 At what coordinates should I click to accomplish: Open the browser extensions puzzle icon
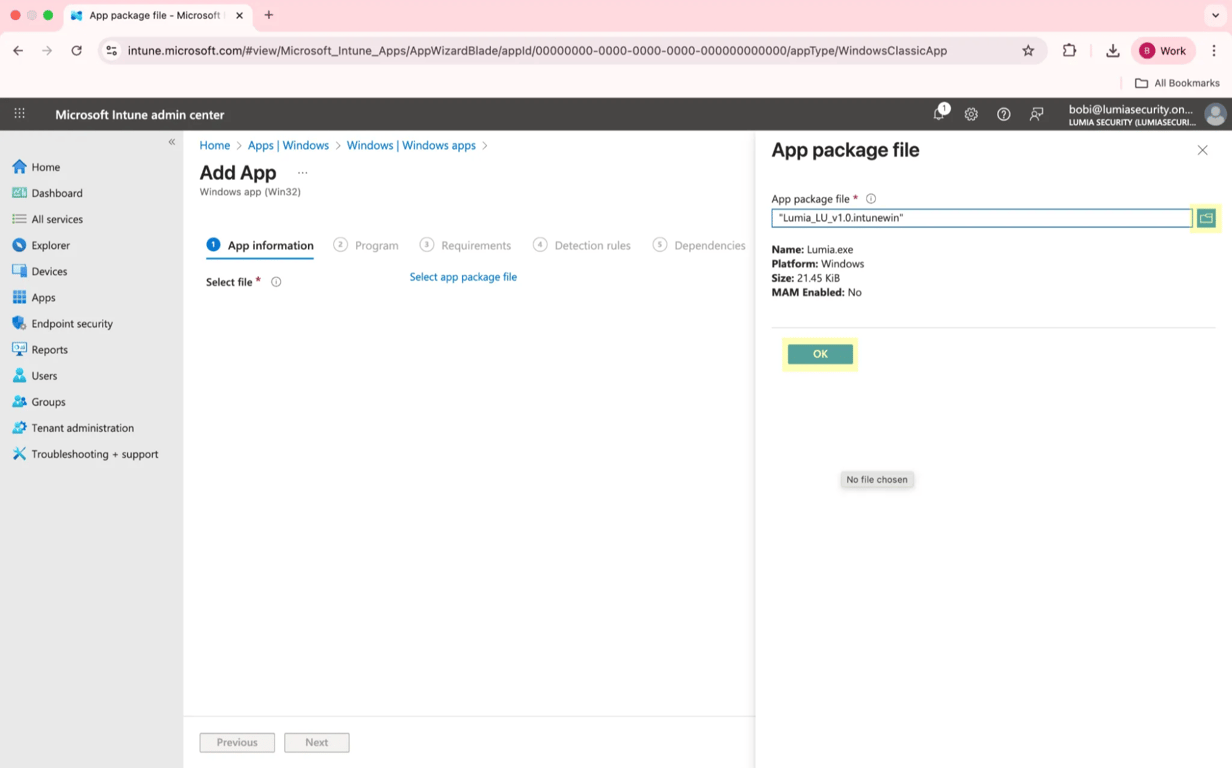pos(1069,50)
